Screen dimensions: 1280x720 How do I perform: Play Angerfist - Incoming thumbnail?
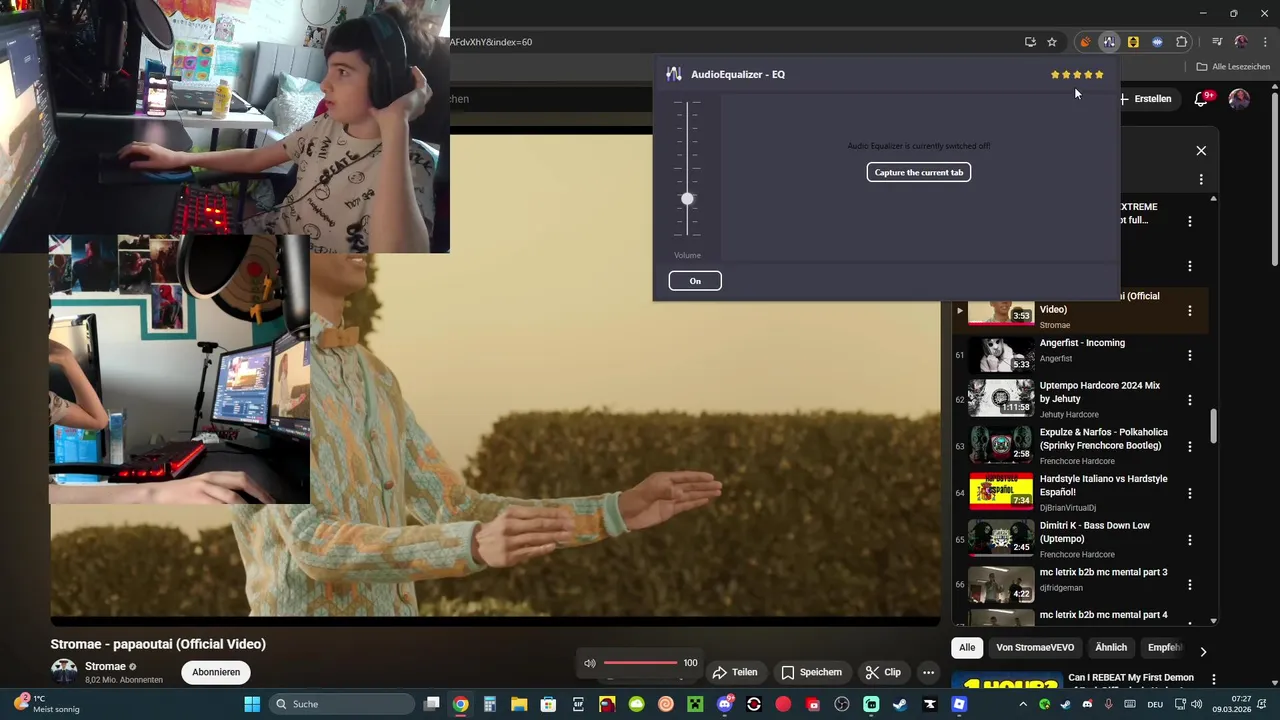(x=1001, y=354)
